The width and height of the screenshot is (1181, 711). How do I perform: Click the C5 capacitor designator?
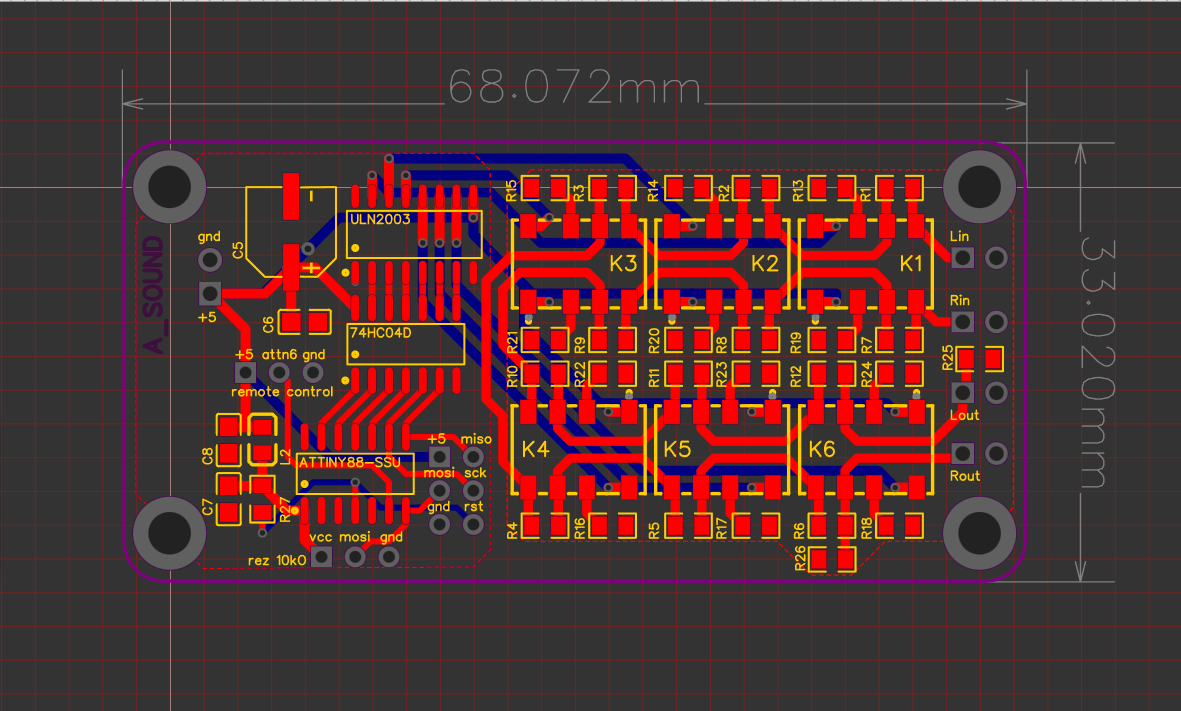coord(238,250)
